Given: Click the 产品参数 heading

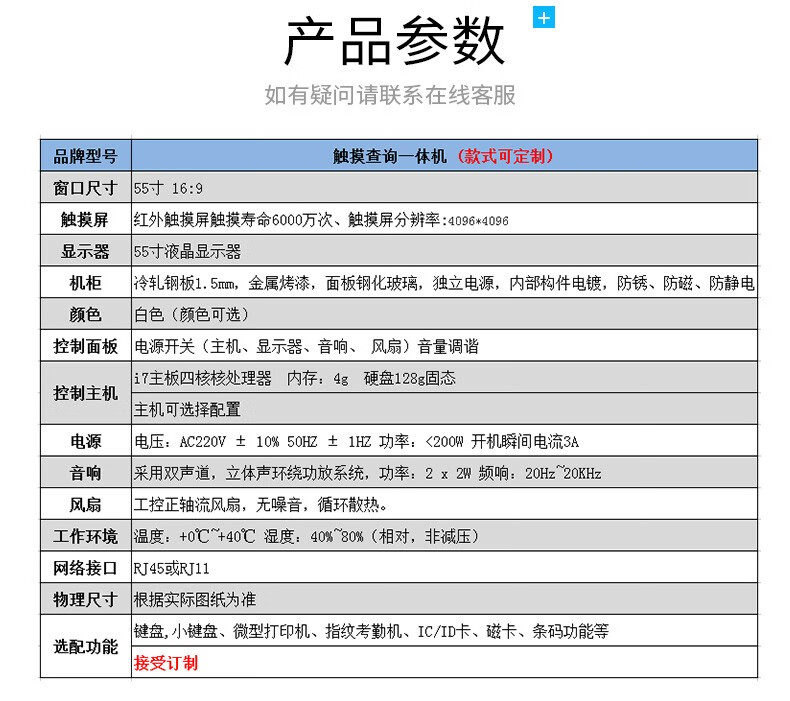Looking at the screenshot, I should pos(394,42).
